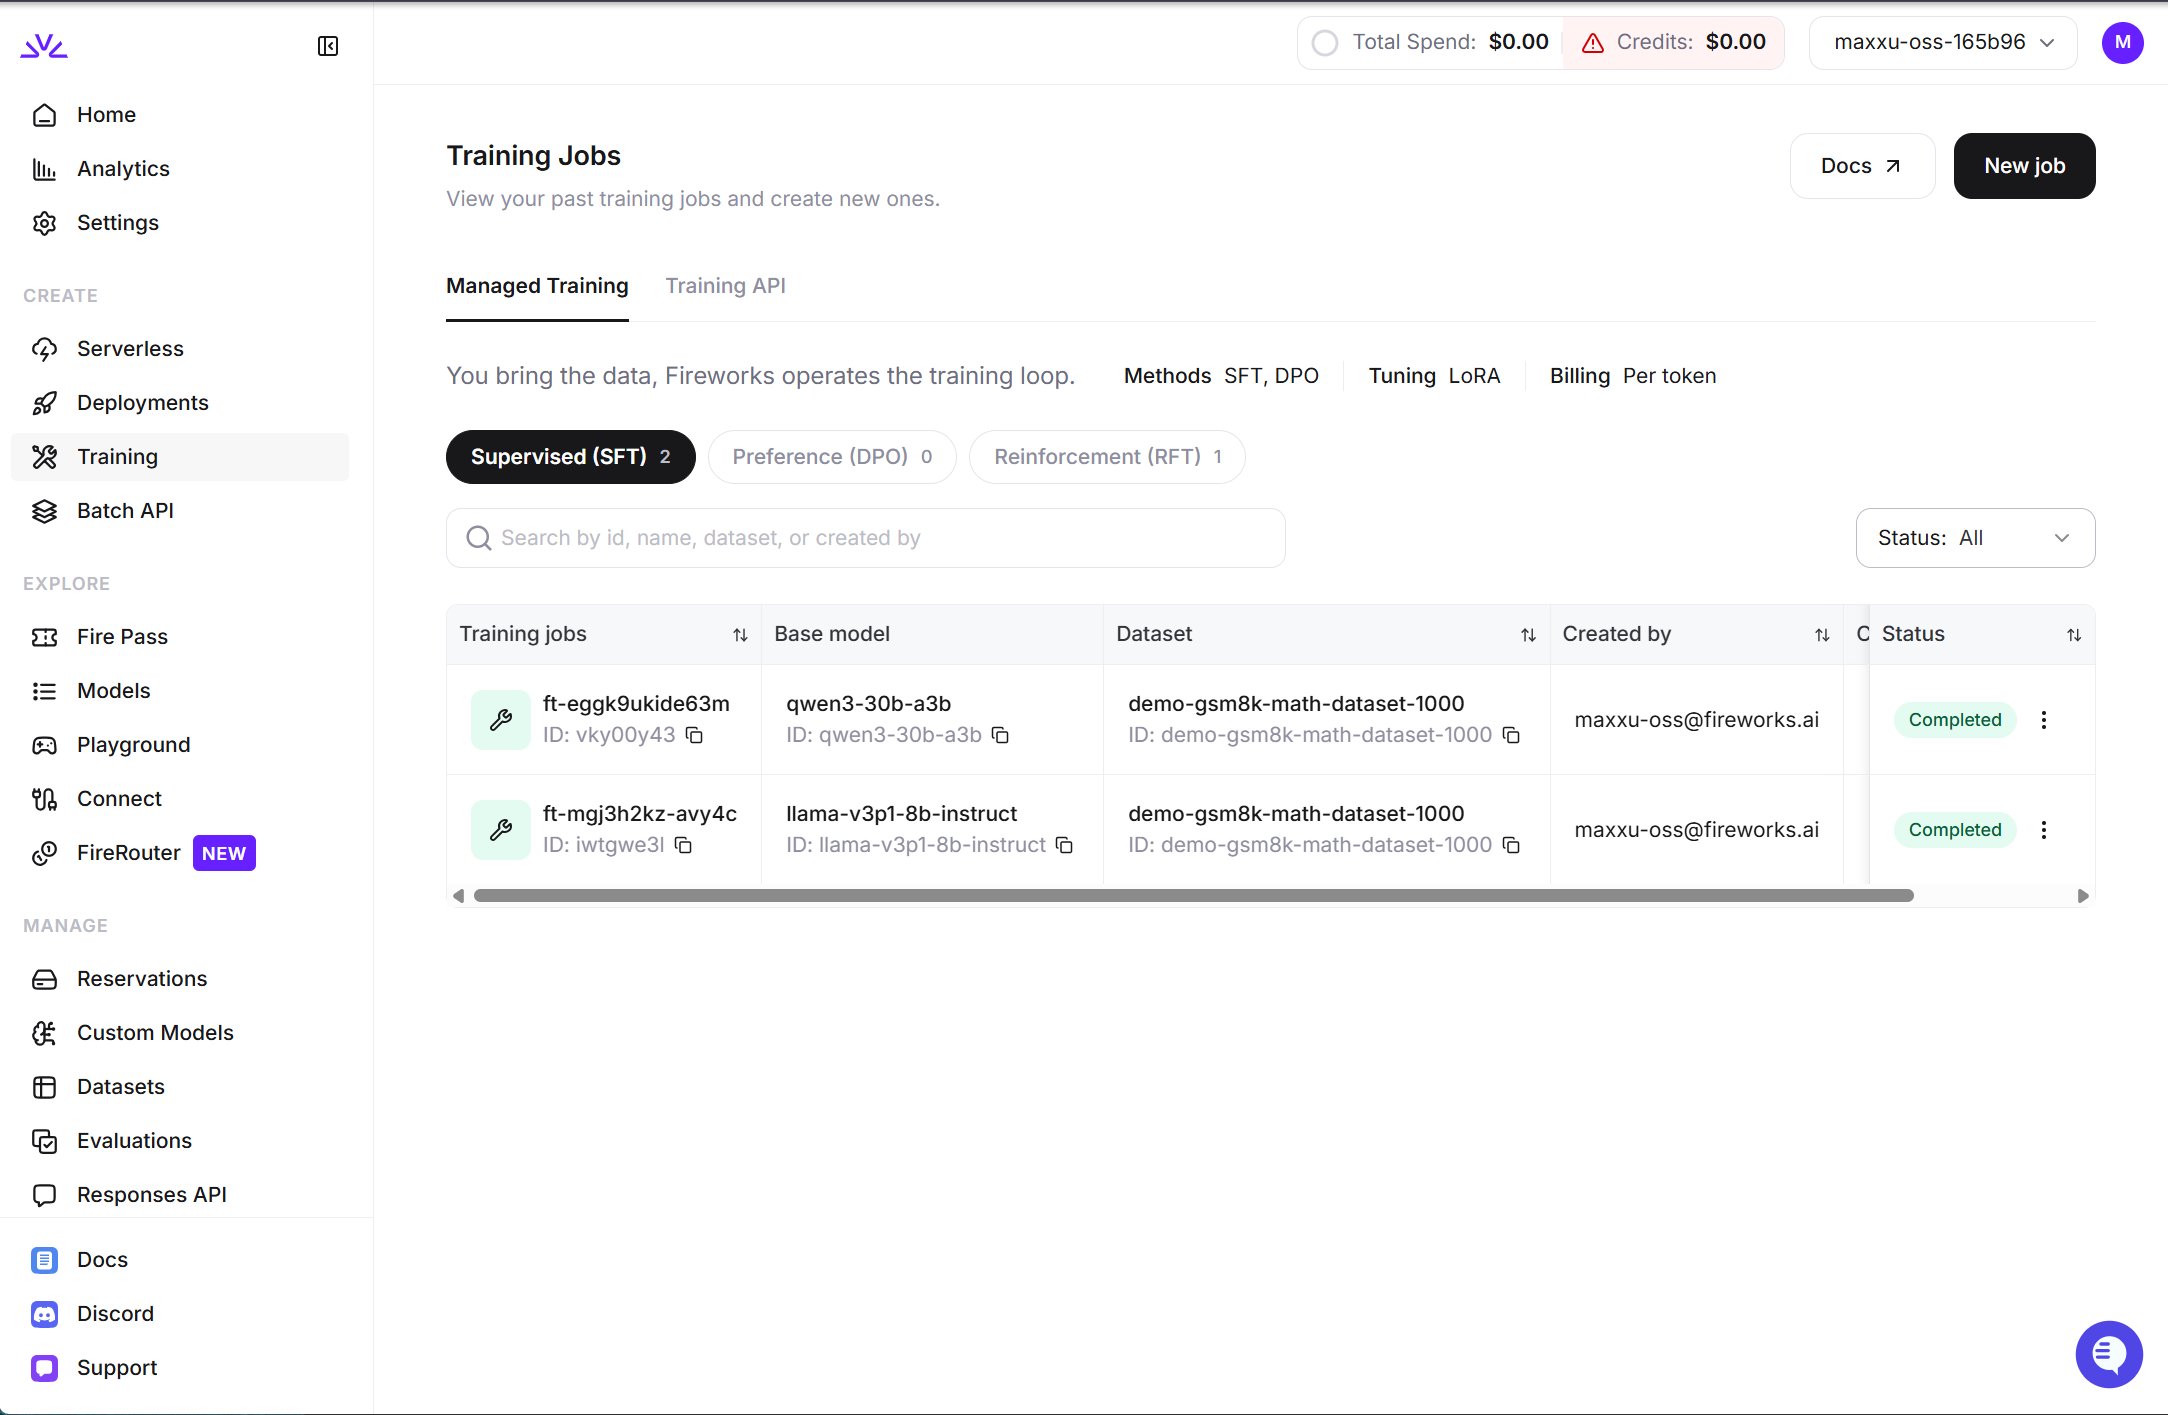The height and width of the screenshot is (1415, 2168).
Task: Sort by Created by column
Action: pyautogui.click(x=1822, y=635)
